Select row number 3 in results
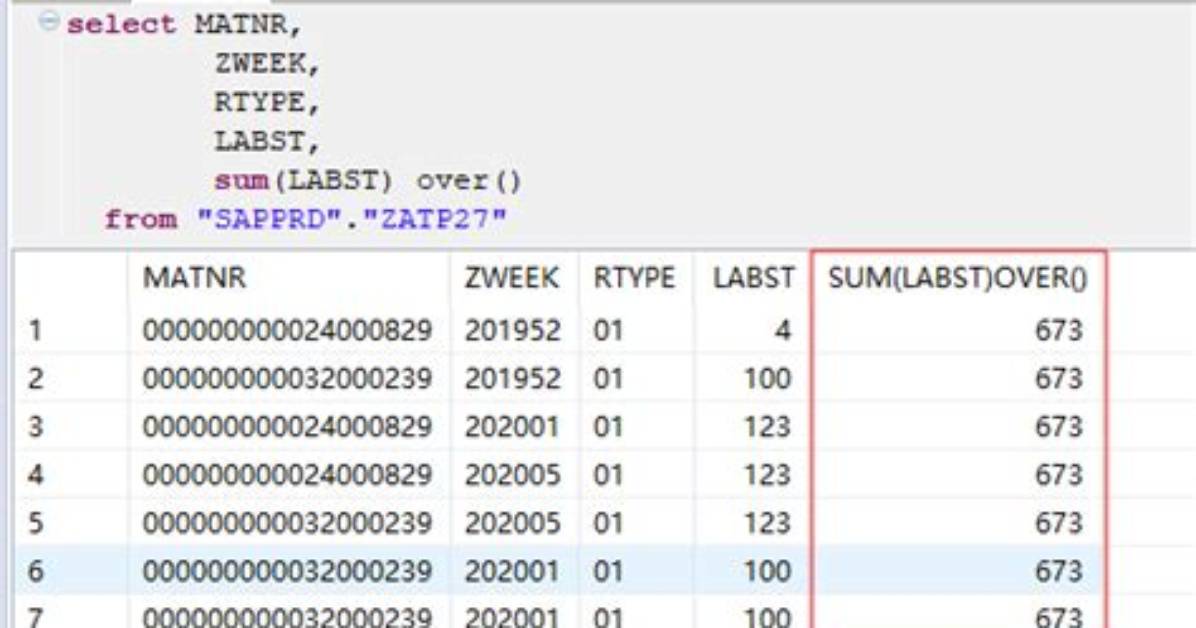The height and width of the screenshot is (628, 1196). 35,427
